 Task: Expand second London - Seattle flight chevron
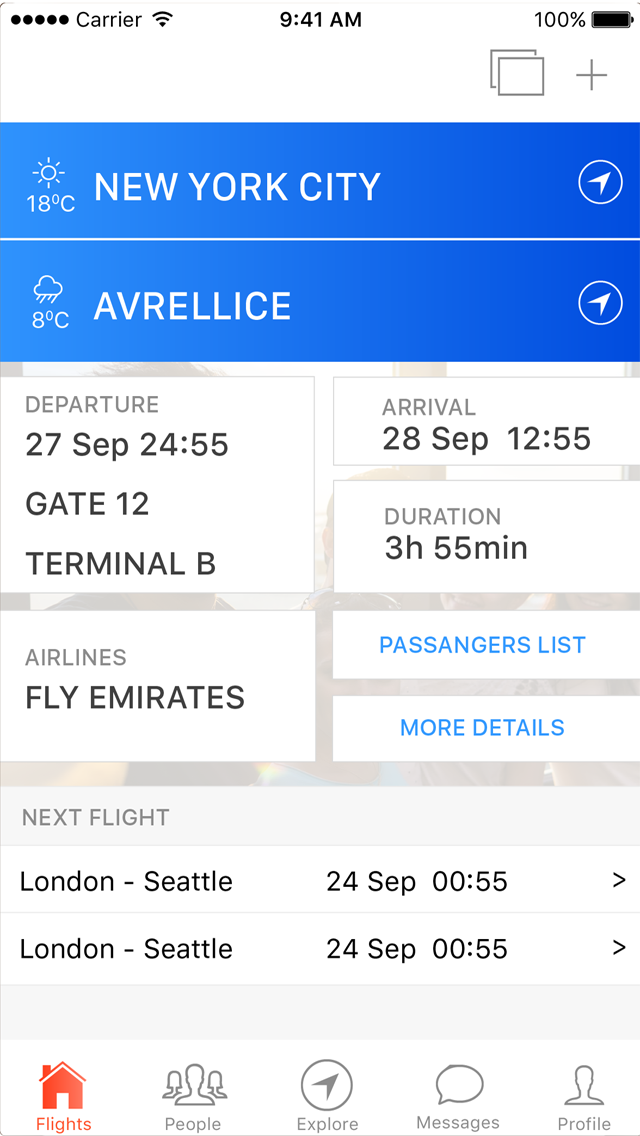[619, 947]
